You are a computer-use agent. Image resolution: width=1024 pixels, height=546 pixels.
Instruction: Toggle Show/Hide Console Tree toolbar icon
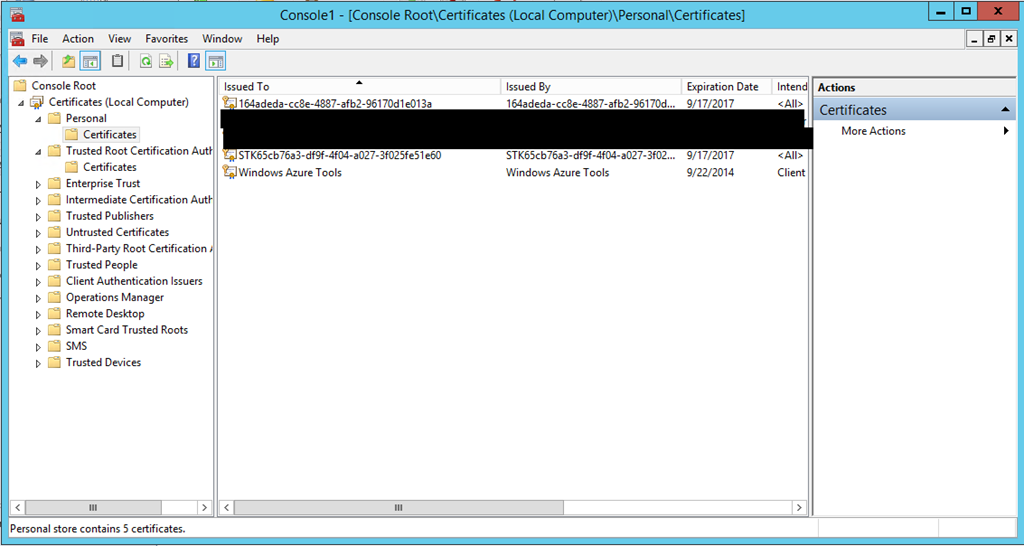click(90, 61)
